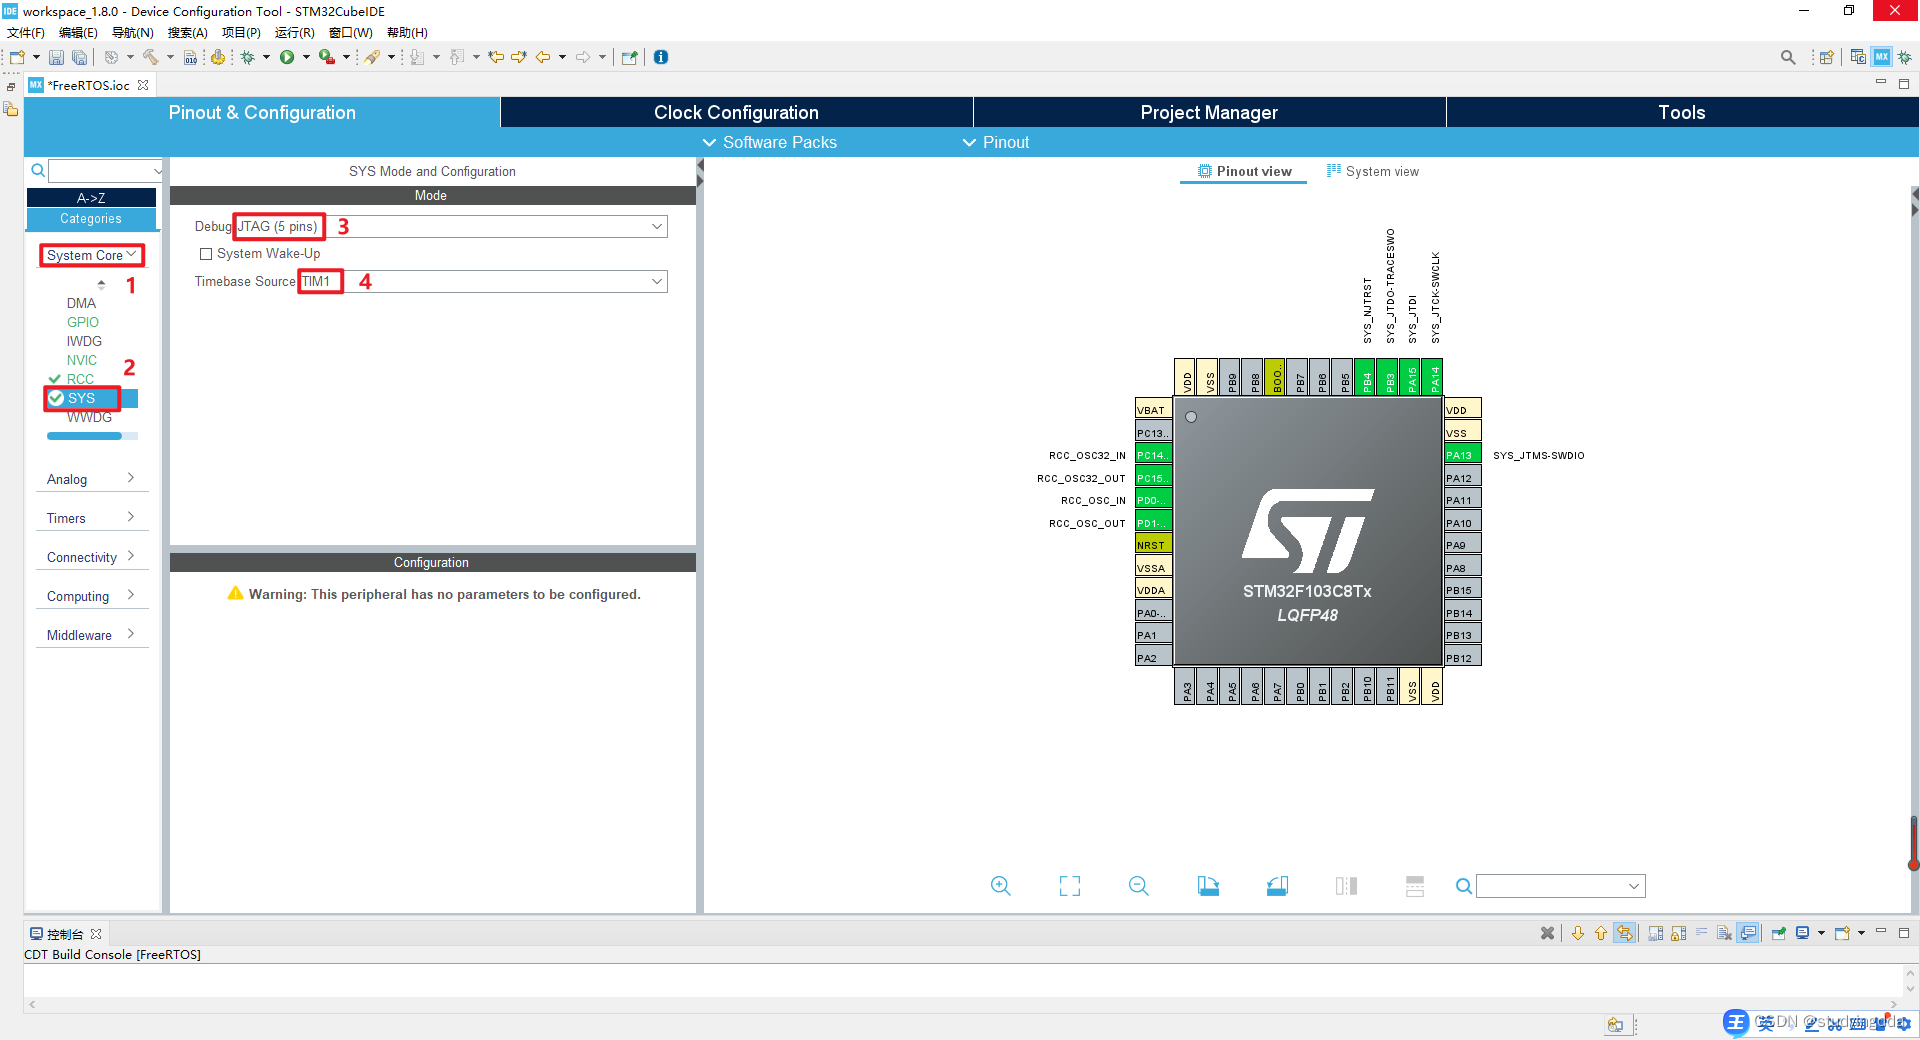Expand the Analog category

[x=91, y=479]
